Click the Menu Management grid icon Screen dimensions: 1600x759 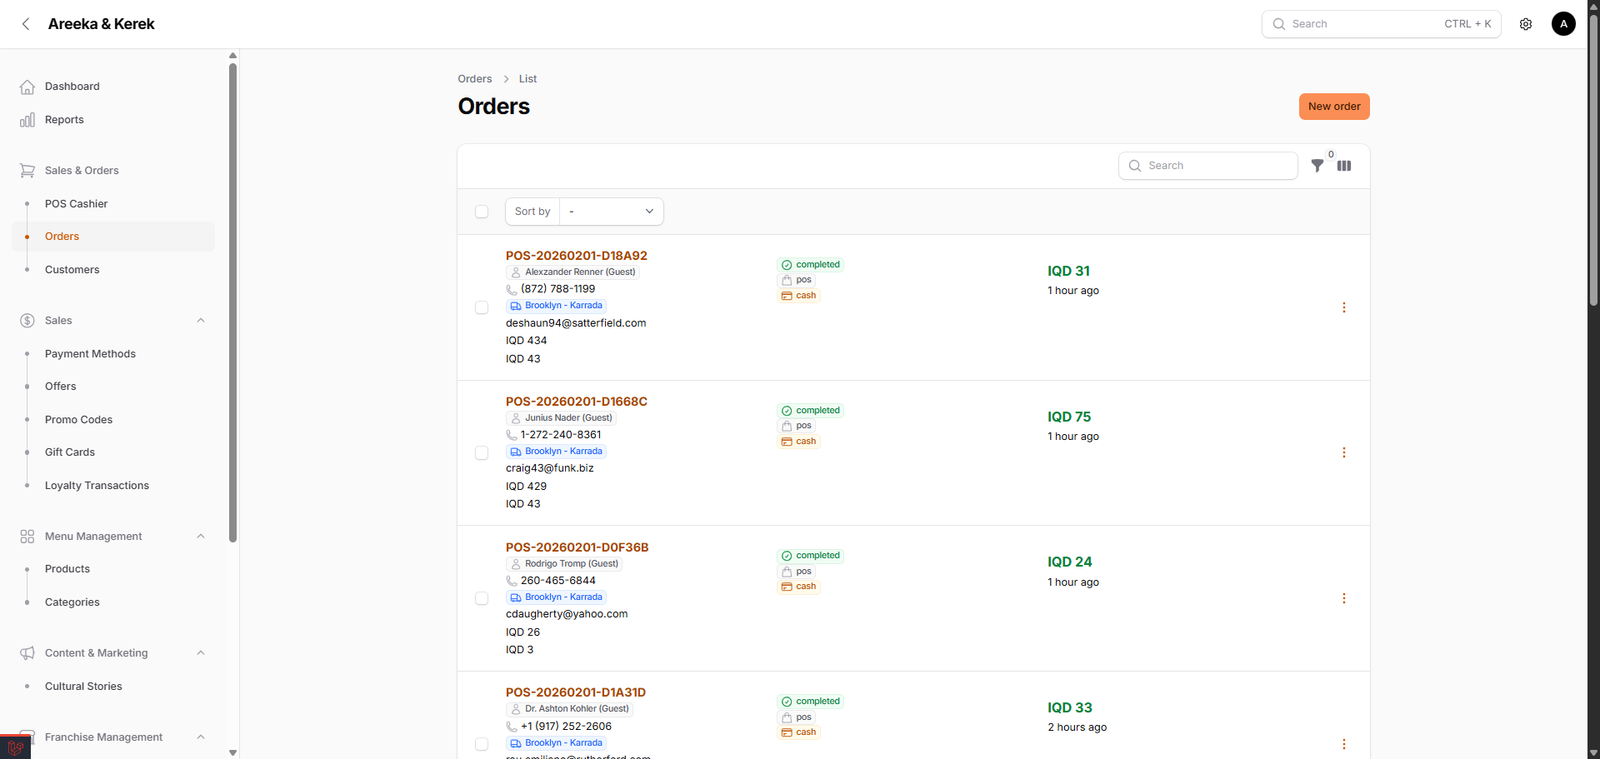(x=27, y=537)
